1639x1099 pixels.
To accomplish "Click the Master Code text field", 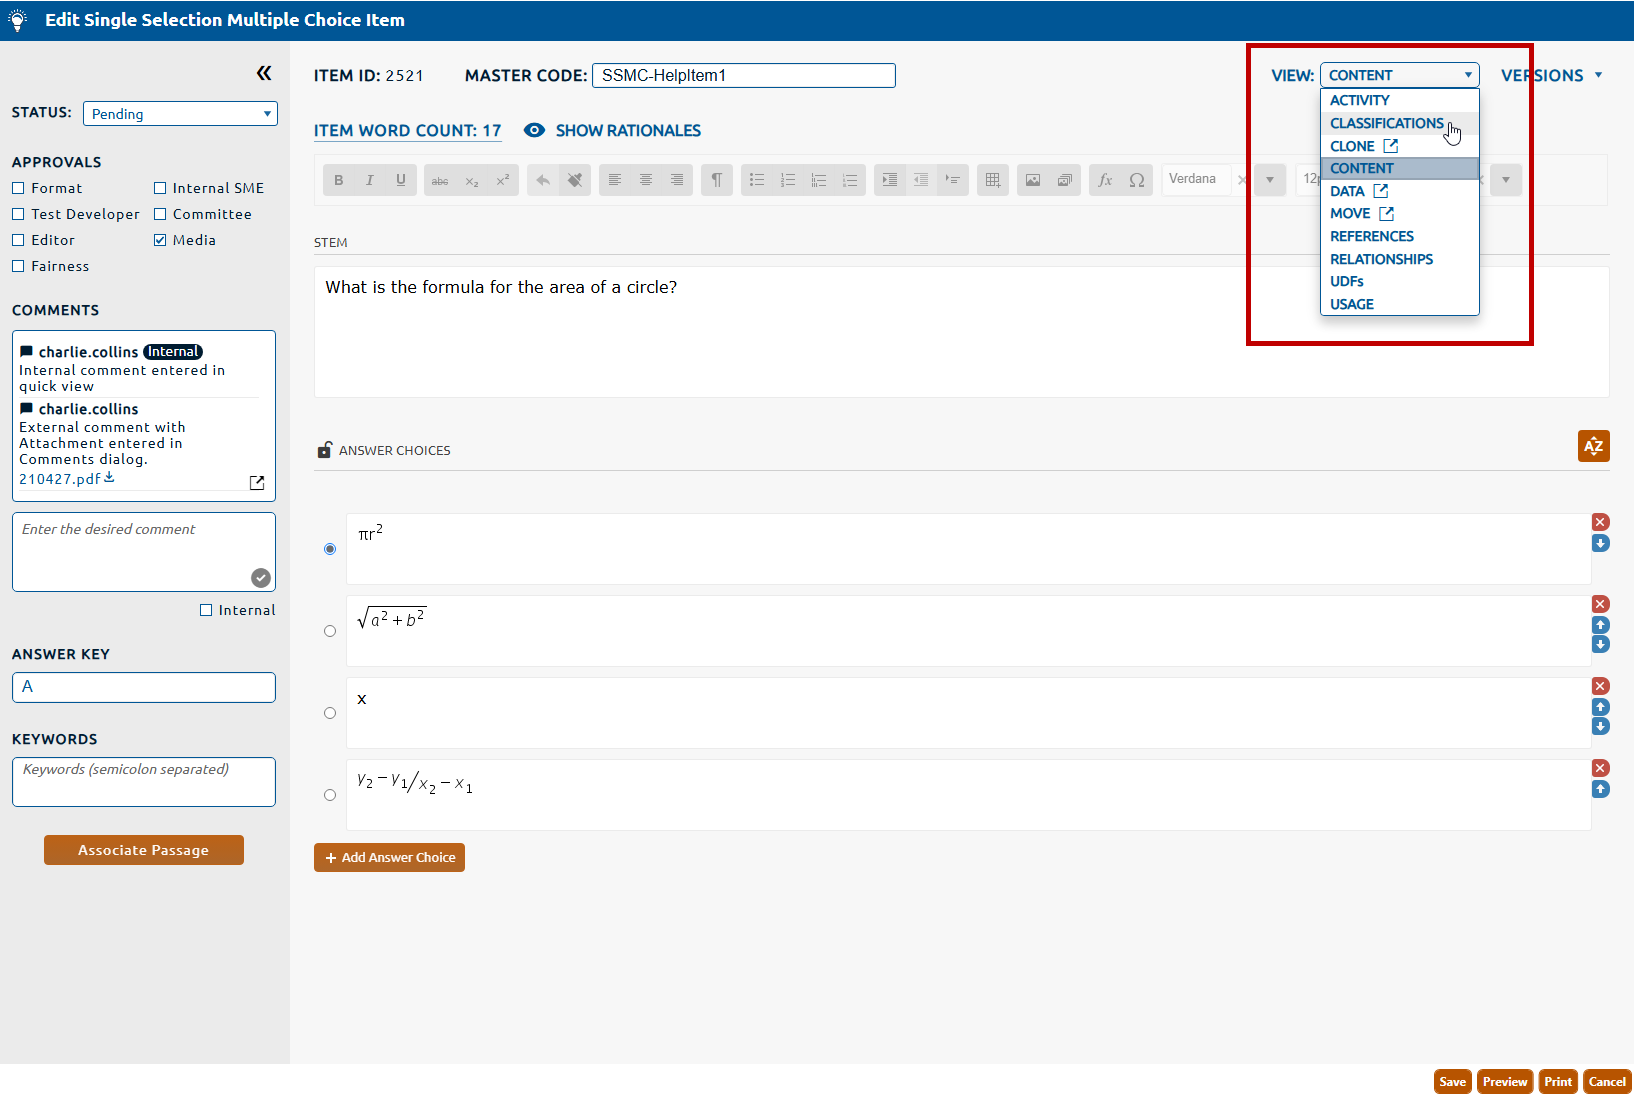I will [743, 76].
